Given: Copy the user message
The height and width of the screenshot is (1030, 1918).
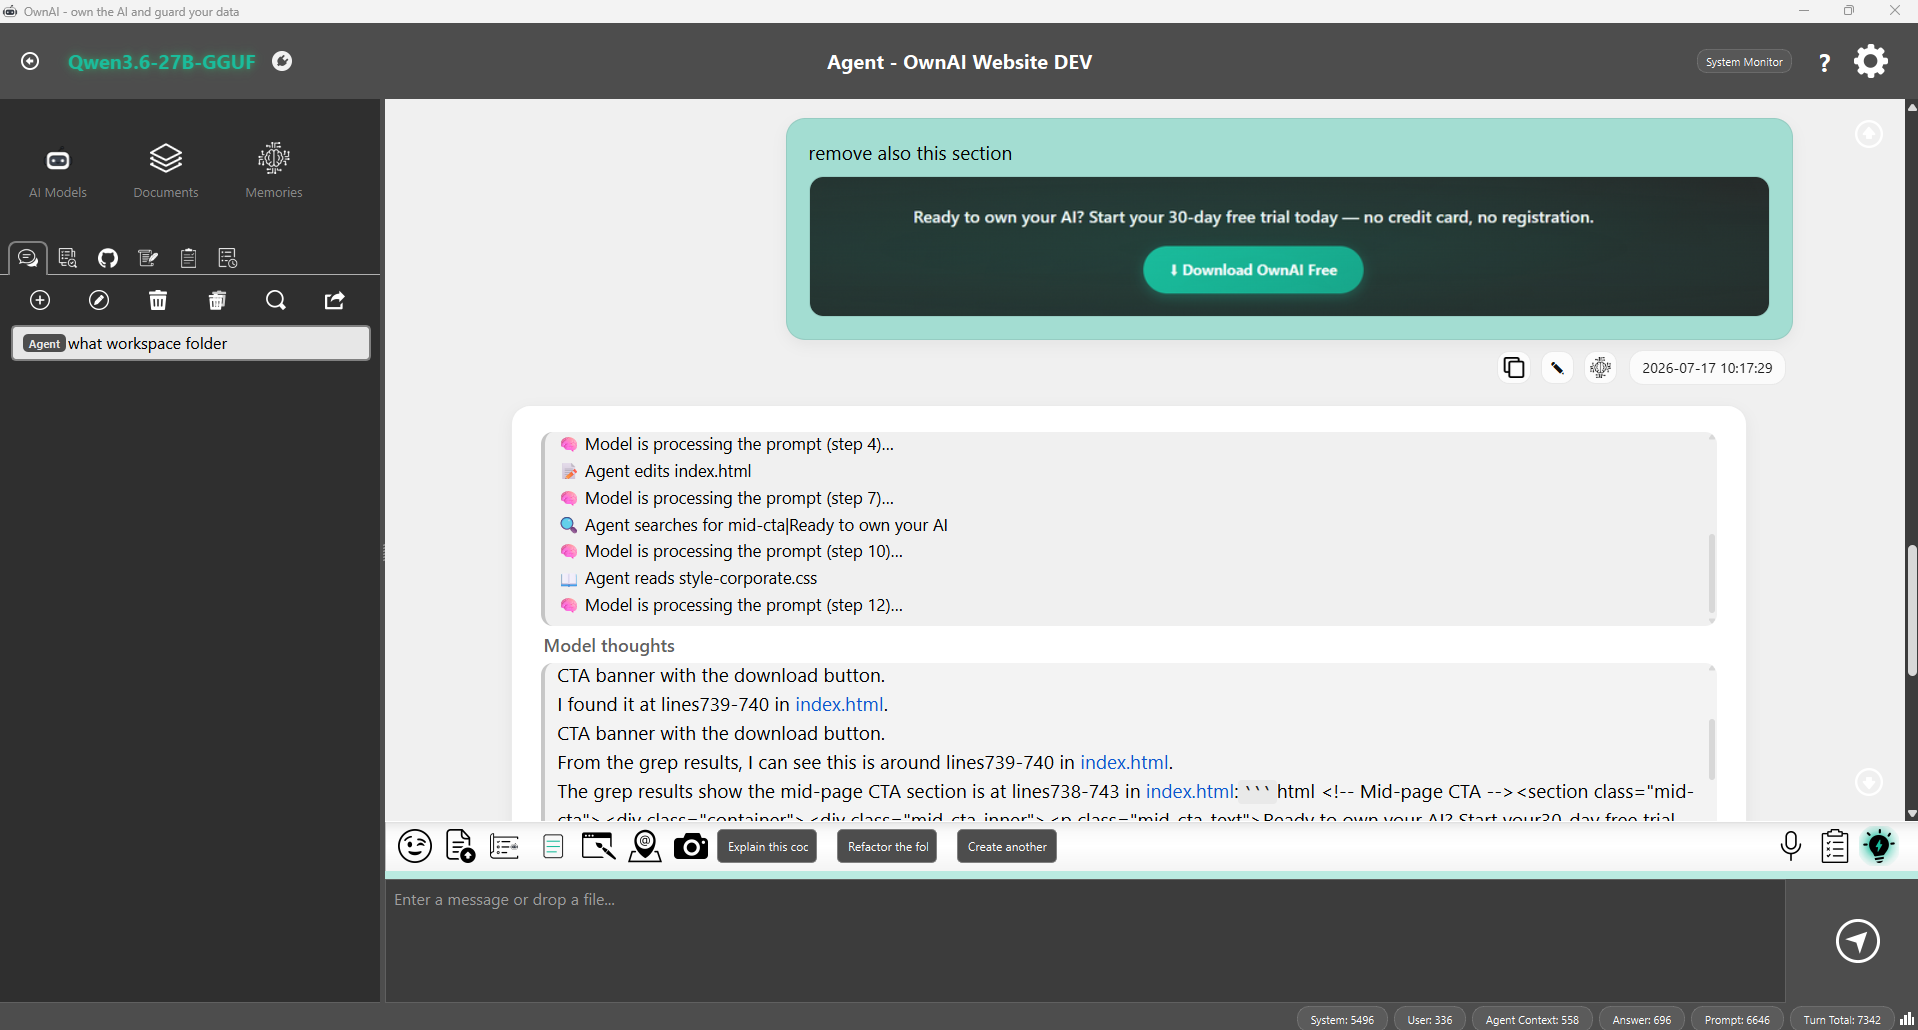Looking at the screenshot, I should pos(1514,368).
